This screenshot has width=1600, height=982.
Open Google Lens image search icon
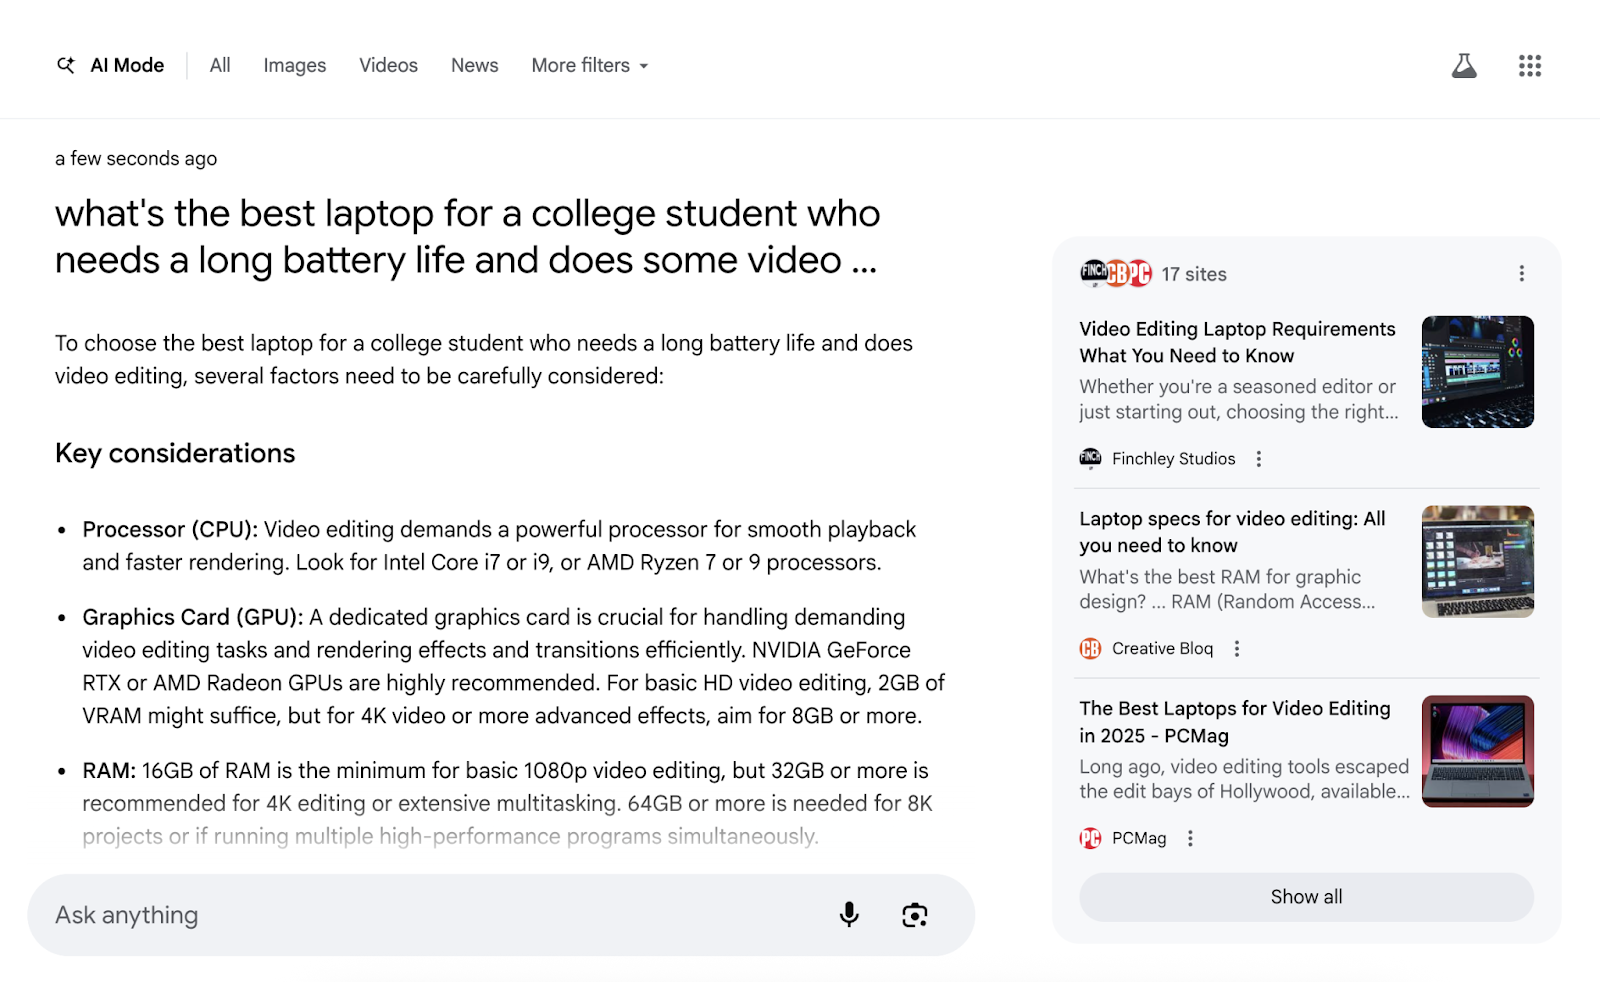pos(915,914)
